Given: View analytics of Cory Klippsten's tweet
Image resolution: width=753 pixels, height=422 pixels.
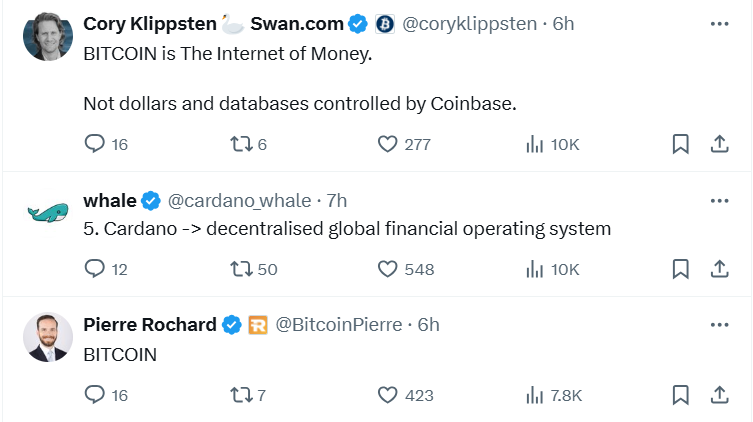Looking at the screenshot, I should [535, 144].
